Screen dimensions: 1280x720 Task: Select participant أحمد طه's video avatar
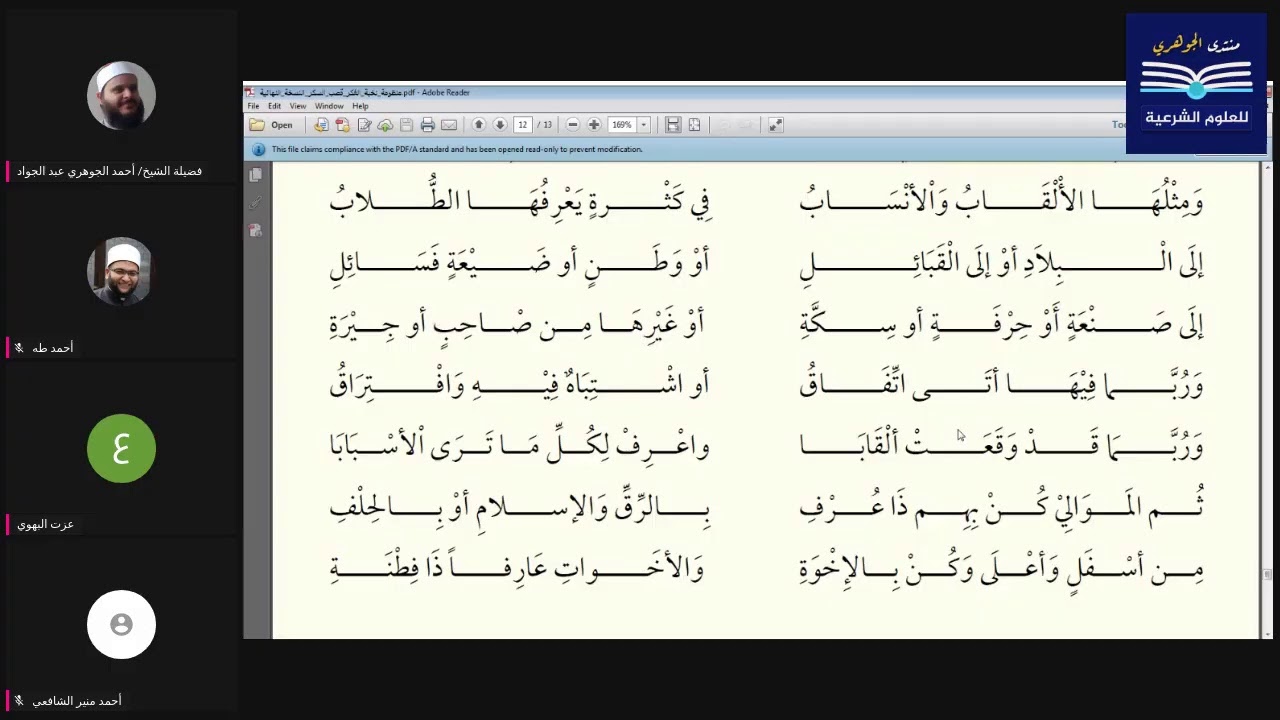121,272
